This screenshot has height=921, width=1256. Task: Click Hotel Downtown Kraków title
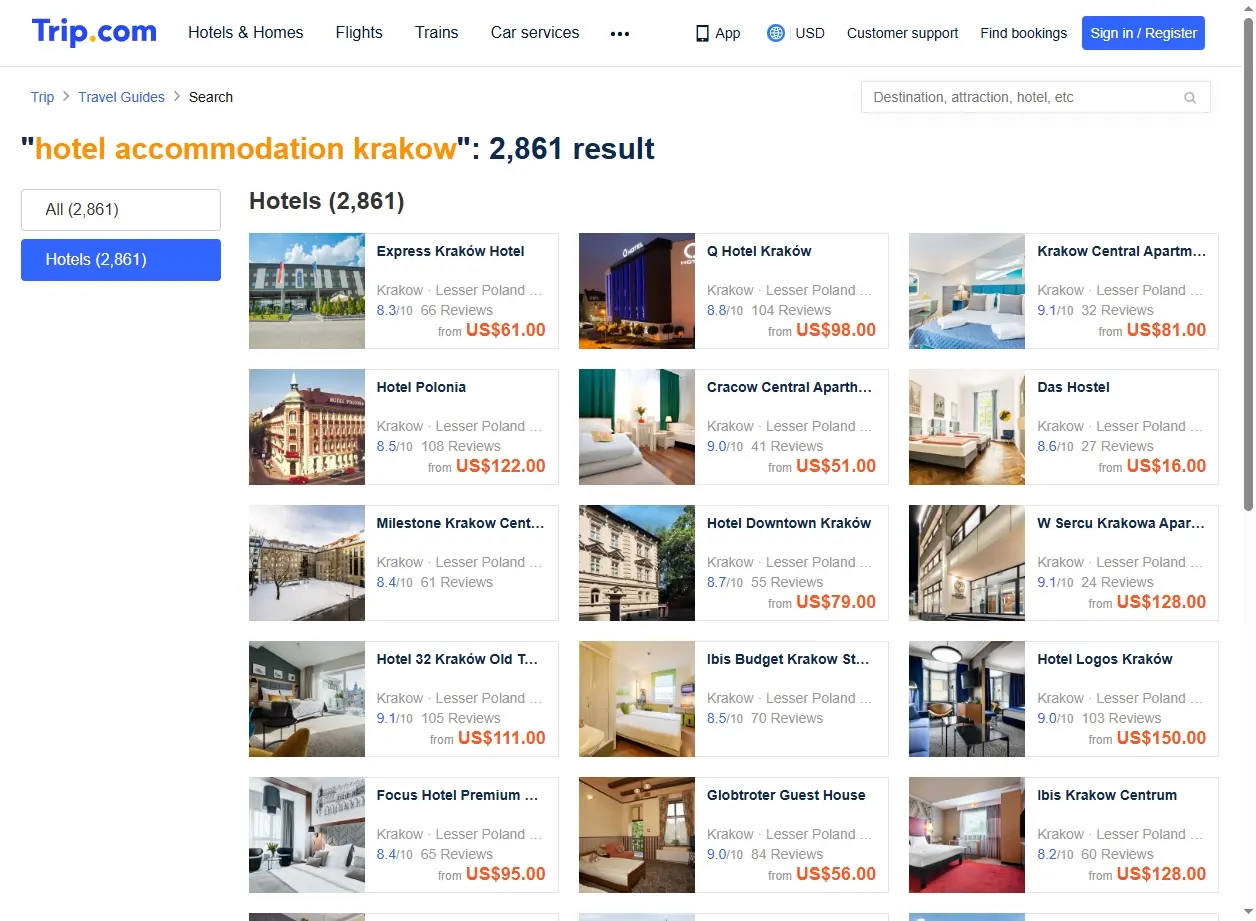(x=789, y=523)
